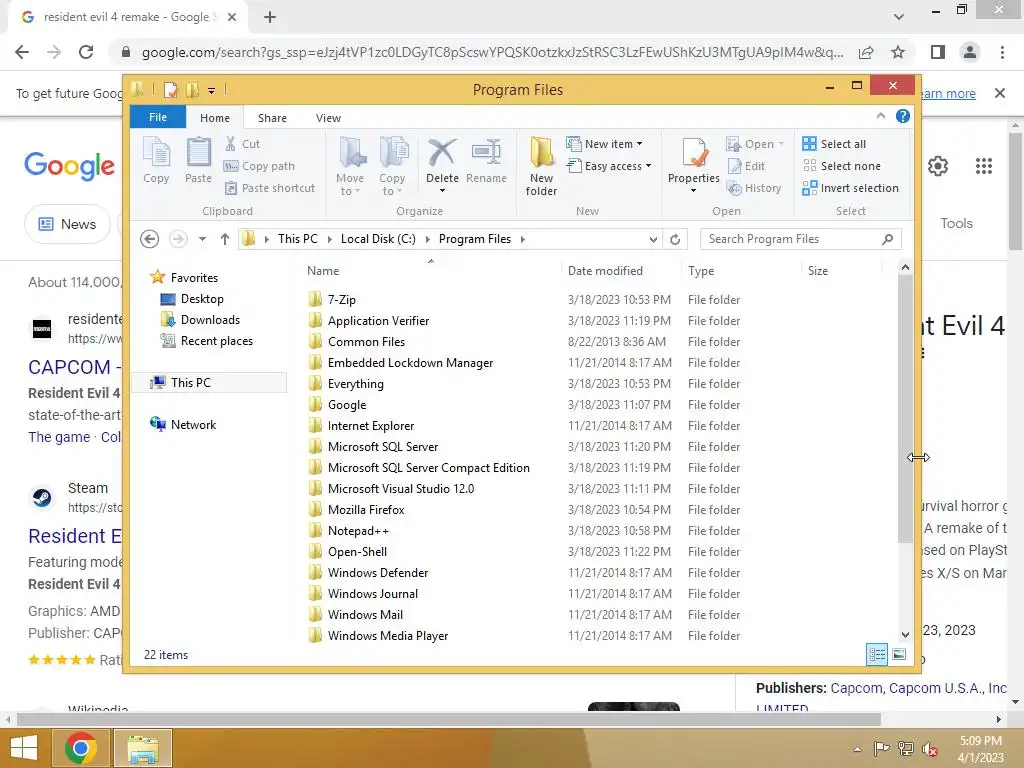1024x768 pixels.
Task: Open Tools on Google results page
Action: [956, 223]
